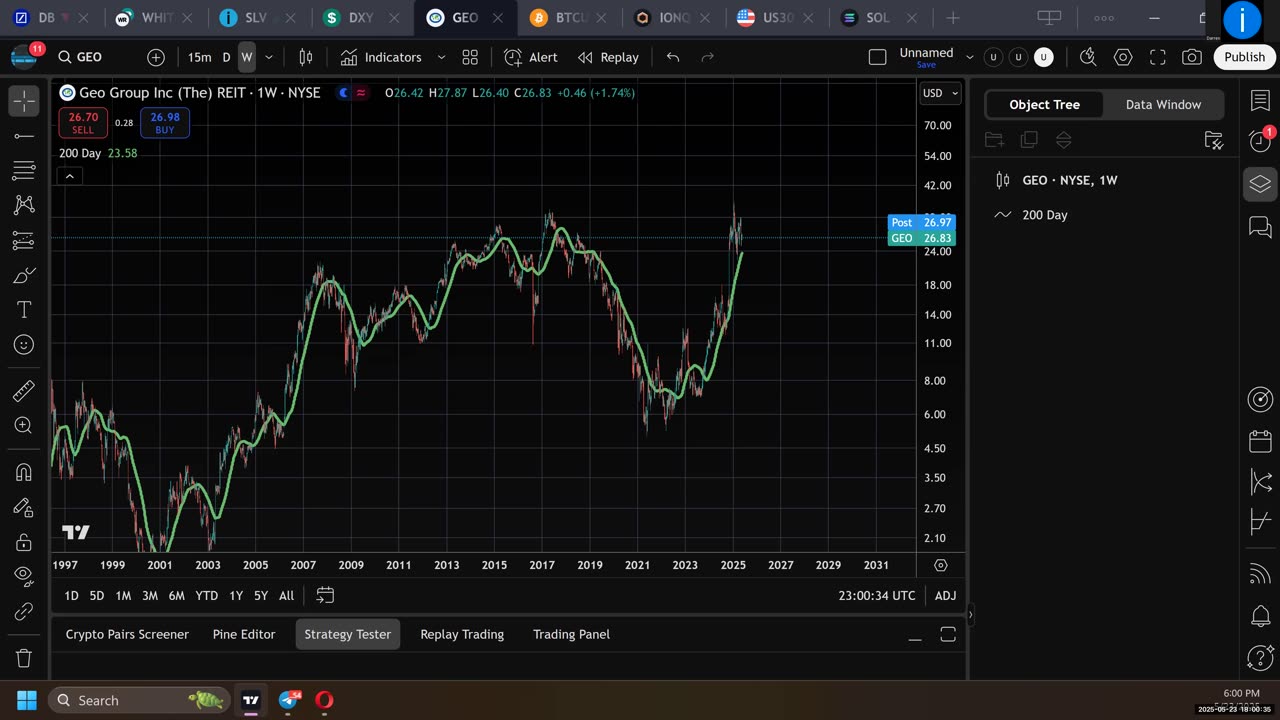This screenshot has height=720, width=1280.
Task: Collapse the indicator legend chevron
Action: tap(69, 176)
